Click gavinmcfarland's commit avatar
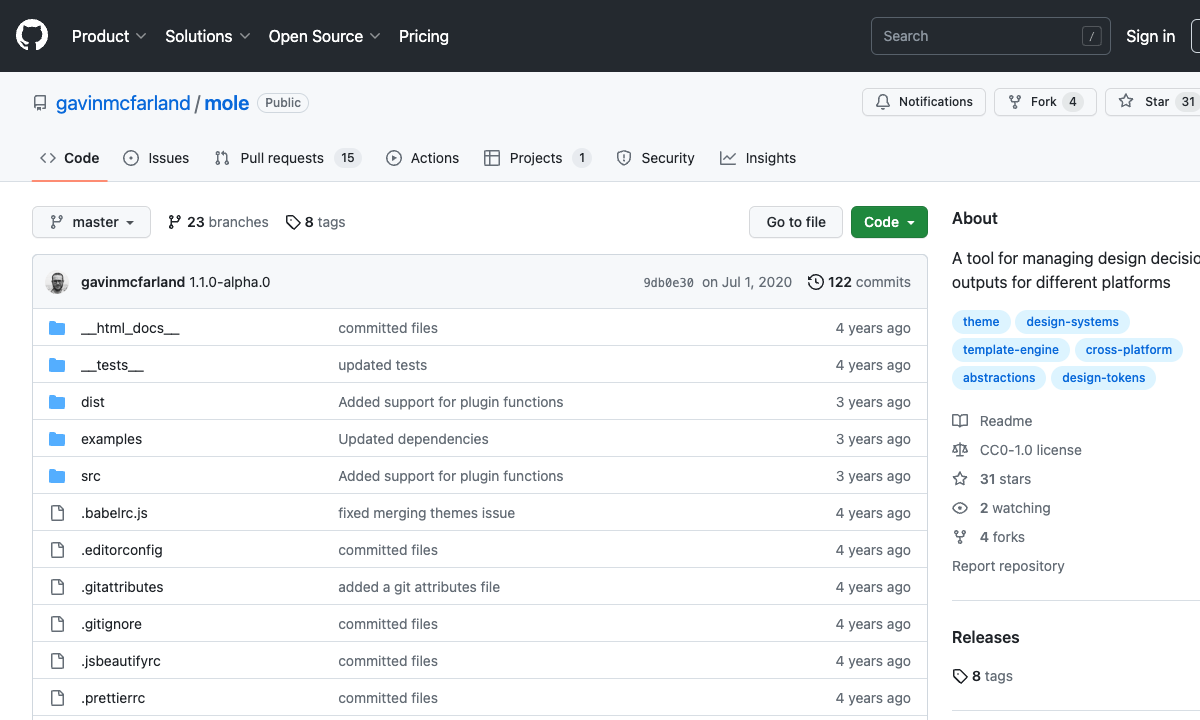 [57, 282]
